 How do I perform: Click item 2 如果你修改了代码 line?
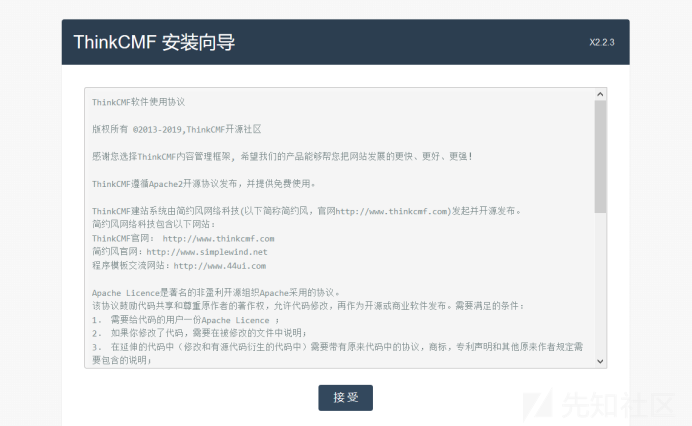[199, 333]
